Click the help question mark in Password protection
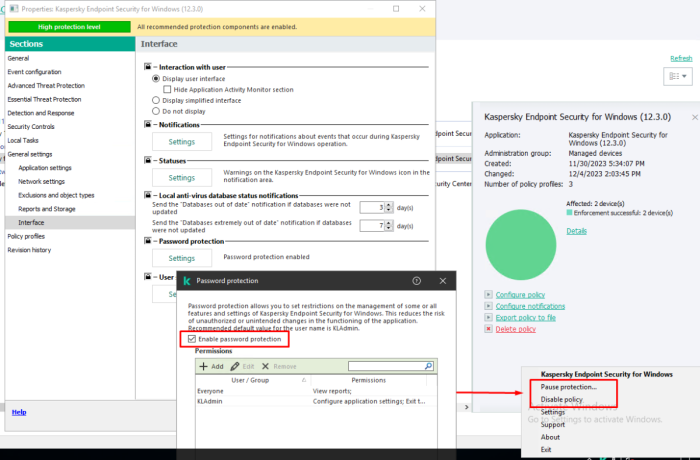Screen dimensions: 700x460 coord(416,282)
